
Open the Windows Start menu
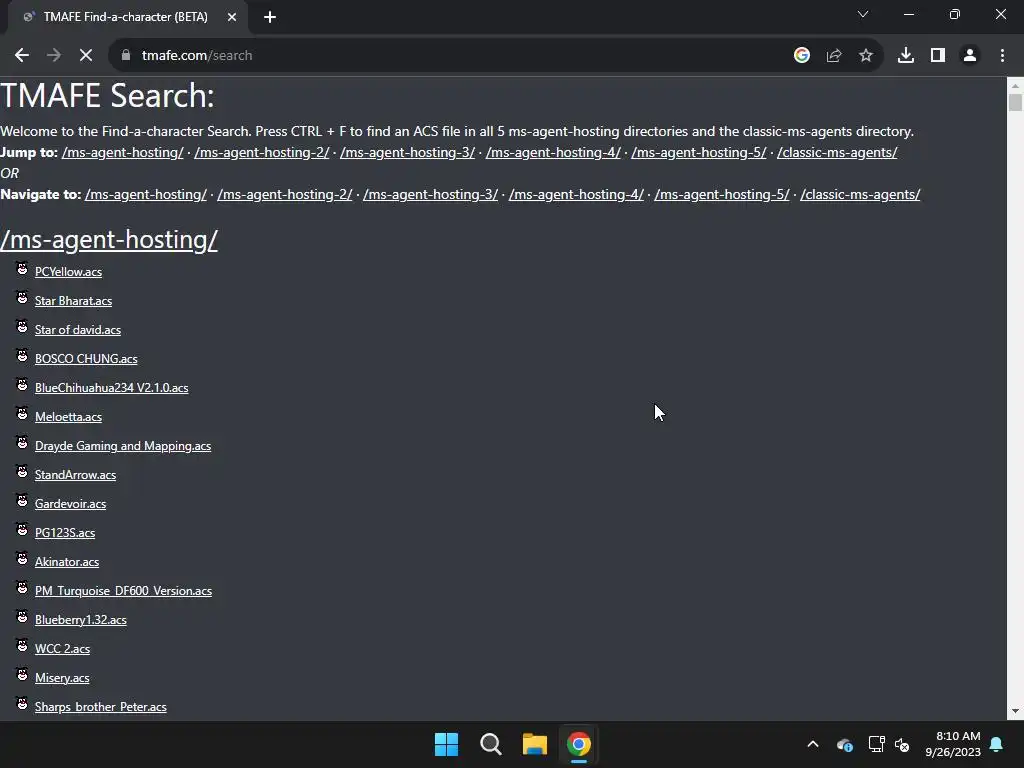tap(447, 744)
